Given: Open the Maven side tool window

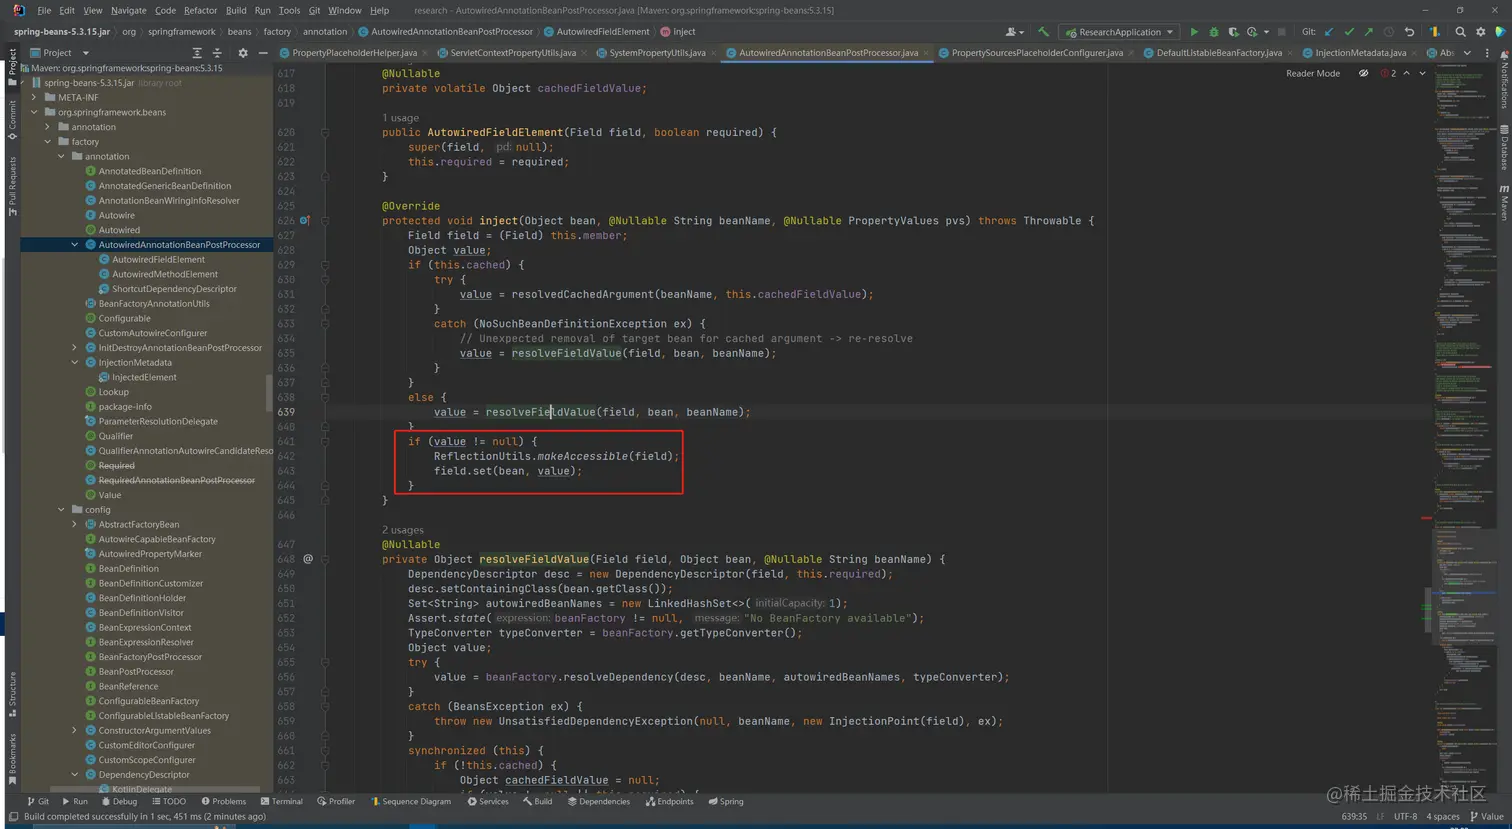Looking at the screenshot, I should 1504,203.
